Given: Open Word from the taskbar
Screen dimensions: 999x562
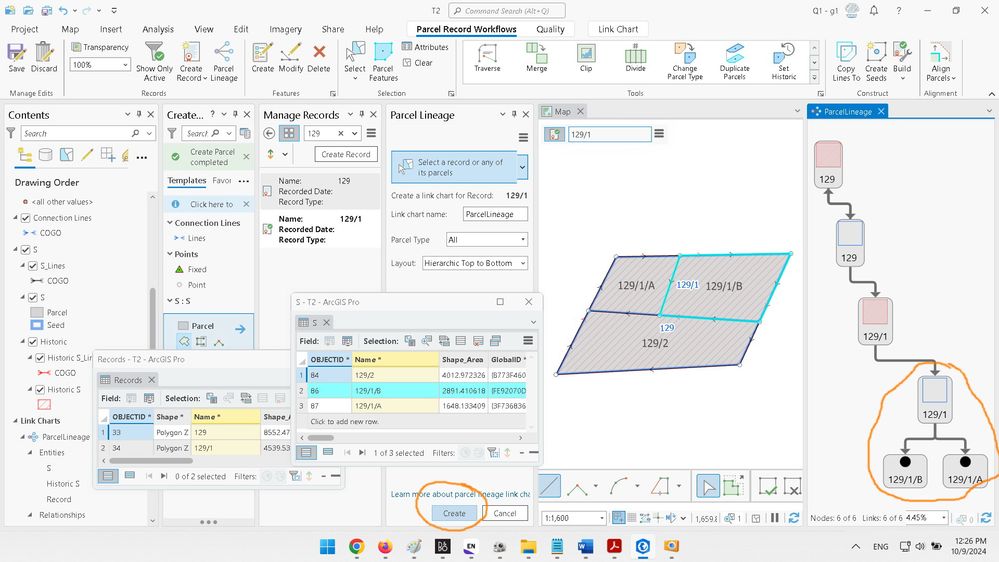Looking at the screenshot, I should (586, 546).
